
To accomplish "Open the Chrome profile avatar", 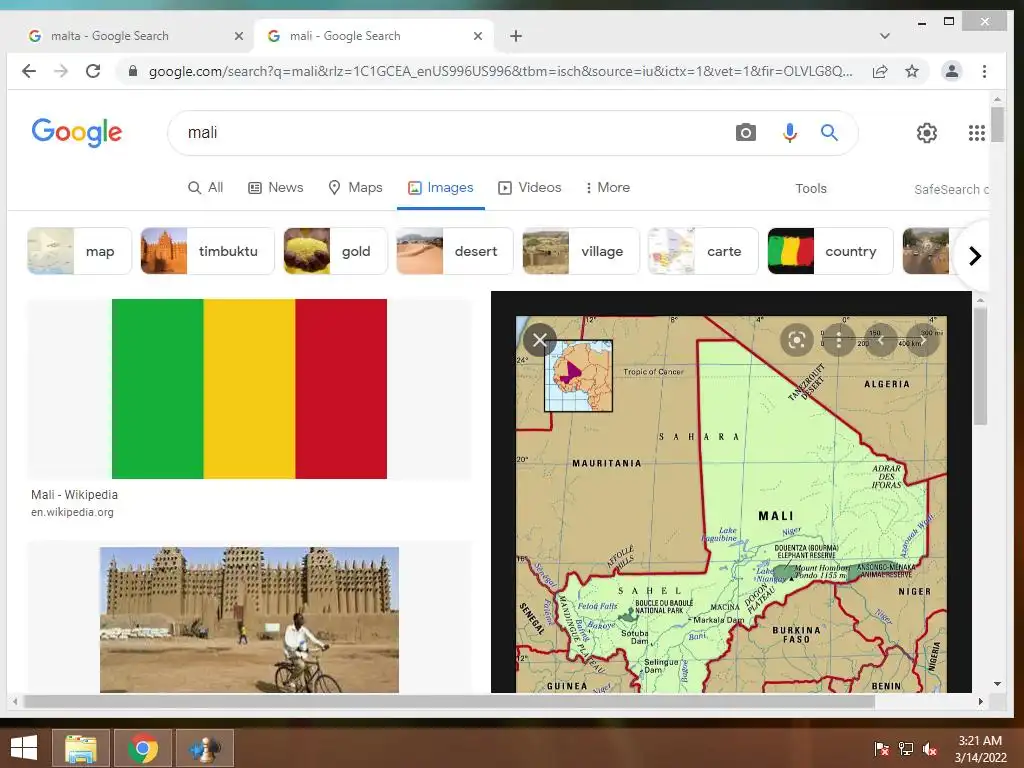I will point(952,71).
